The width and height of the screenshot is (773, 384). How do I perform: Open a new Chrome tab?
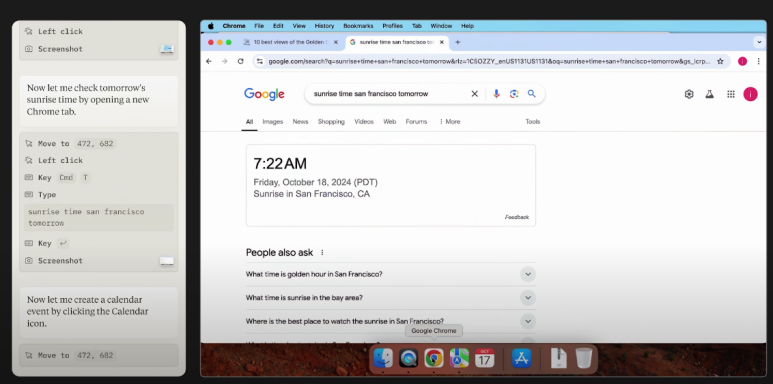(x=457, y=42)
